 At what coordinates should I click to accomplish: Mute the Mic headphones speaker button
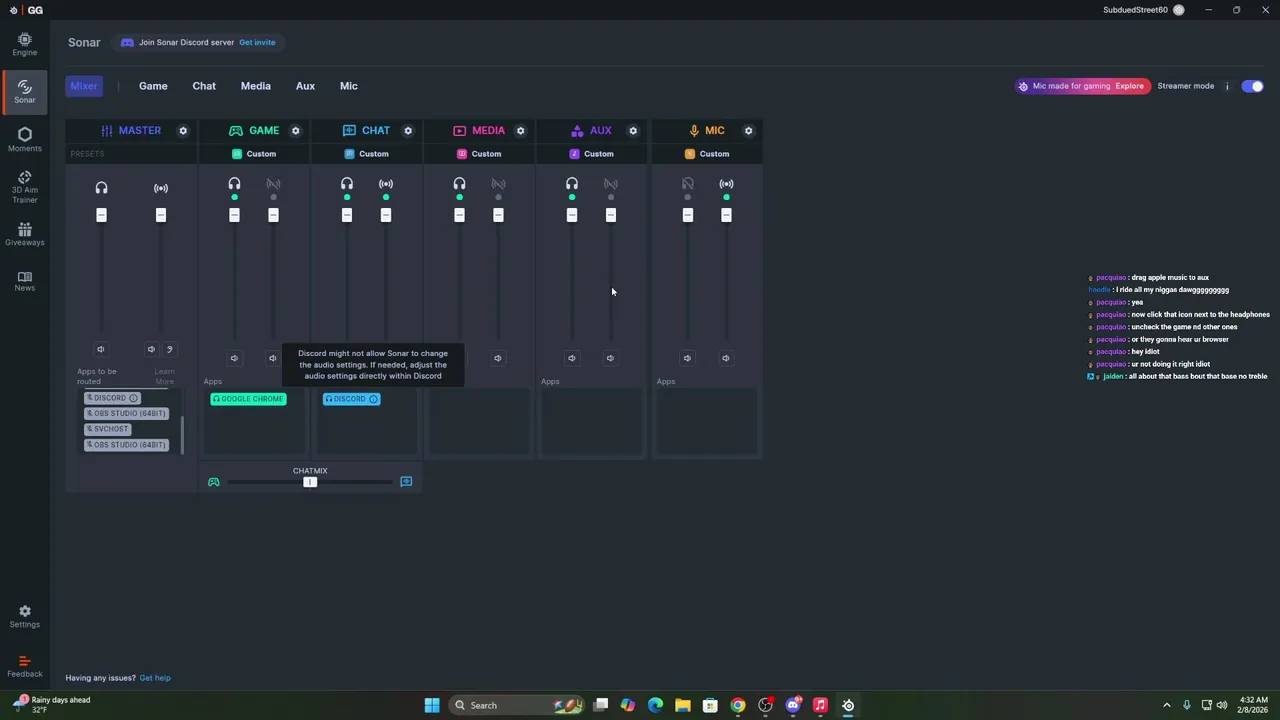pos(687,358)
